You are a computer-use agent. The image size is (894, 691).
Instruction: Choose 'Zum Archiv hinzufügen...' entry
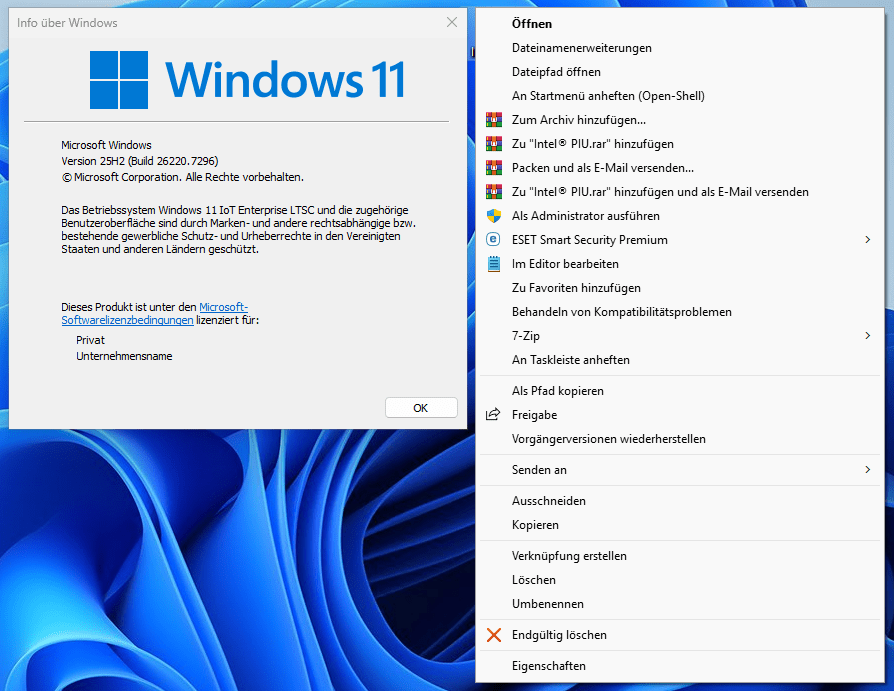point(680,120)
